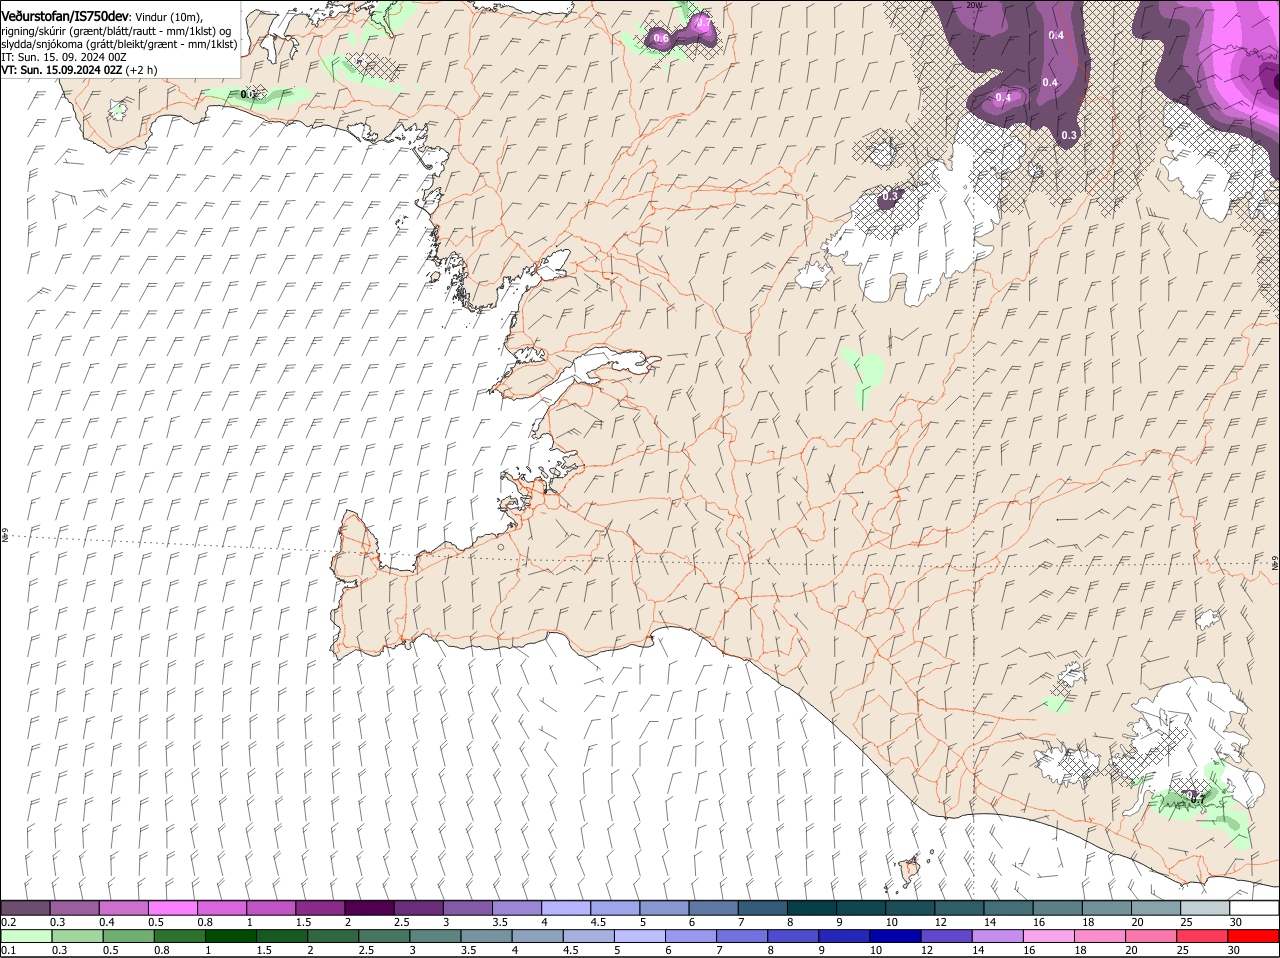Click lower legend swatch between 0.1 and 0.3
This screenshot has height=958, width=1280.
27,936
